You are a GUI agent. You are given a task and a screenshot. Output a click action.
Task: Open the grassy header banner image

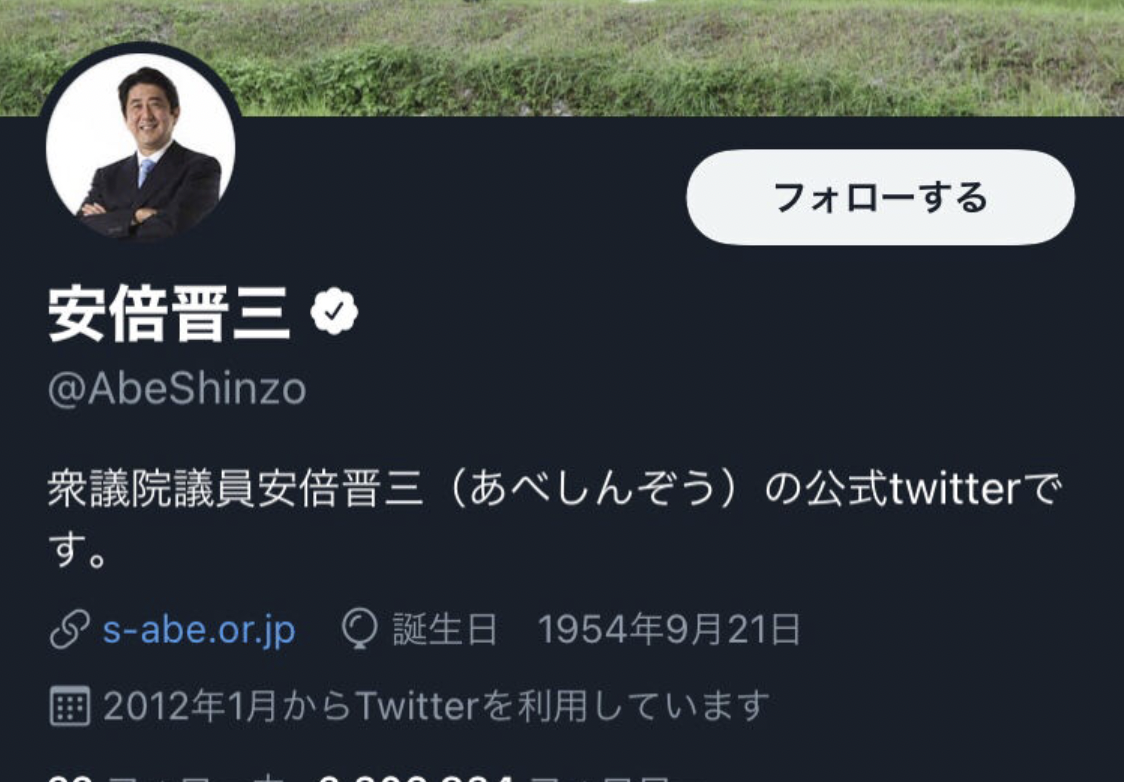[562, 57]
